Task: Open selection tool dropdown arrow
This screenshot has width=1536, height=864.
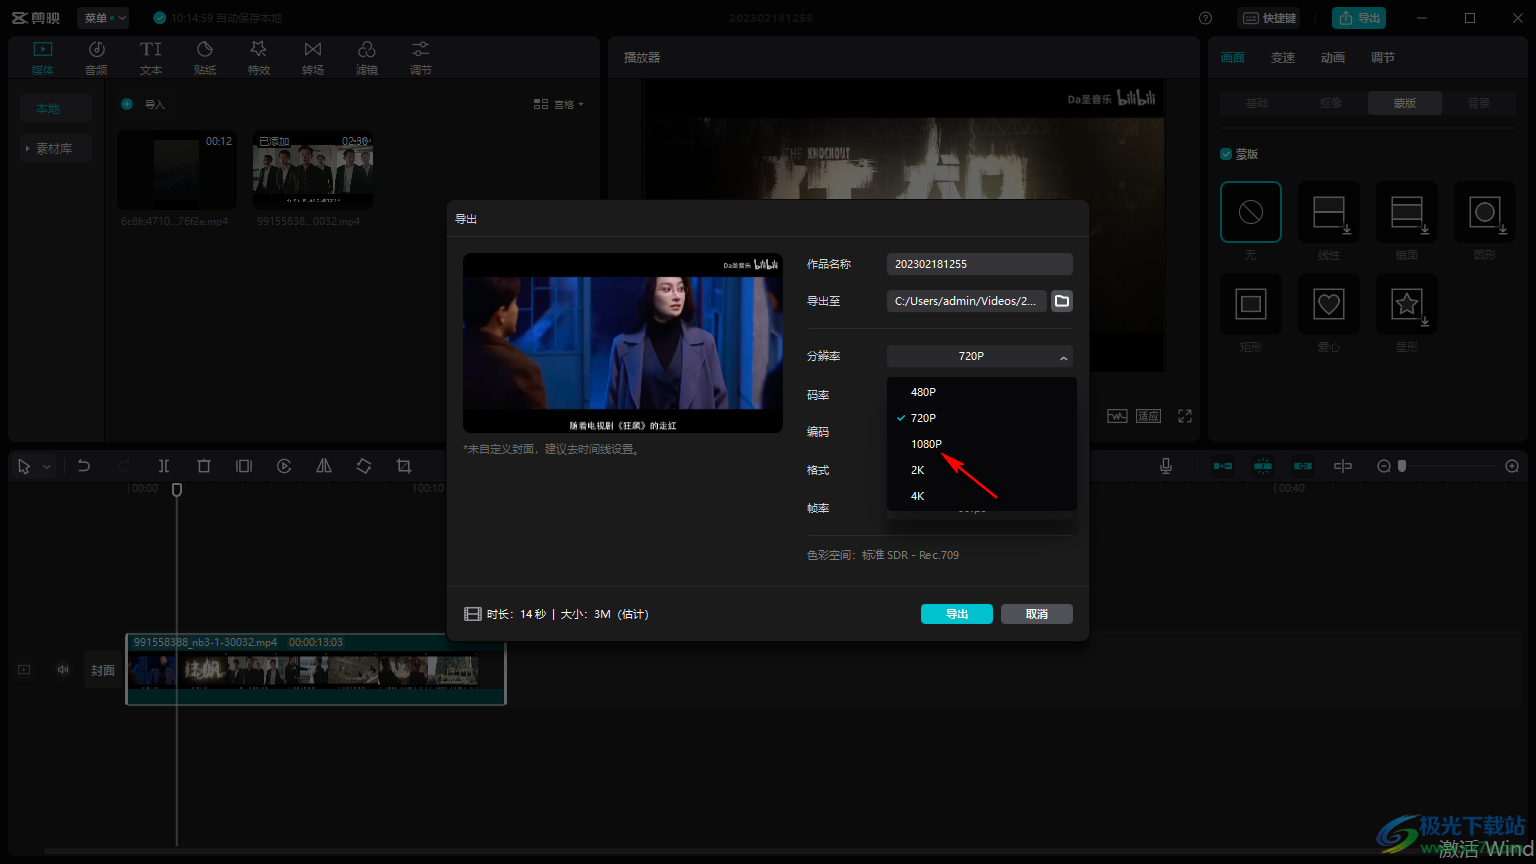Action: [46, 467]
